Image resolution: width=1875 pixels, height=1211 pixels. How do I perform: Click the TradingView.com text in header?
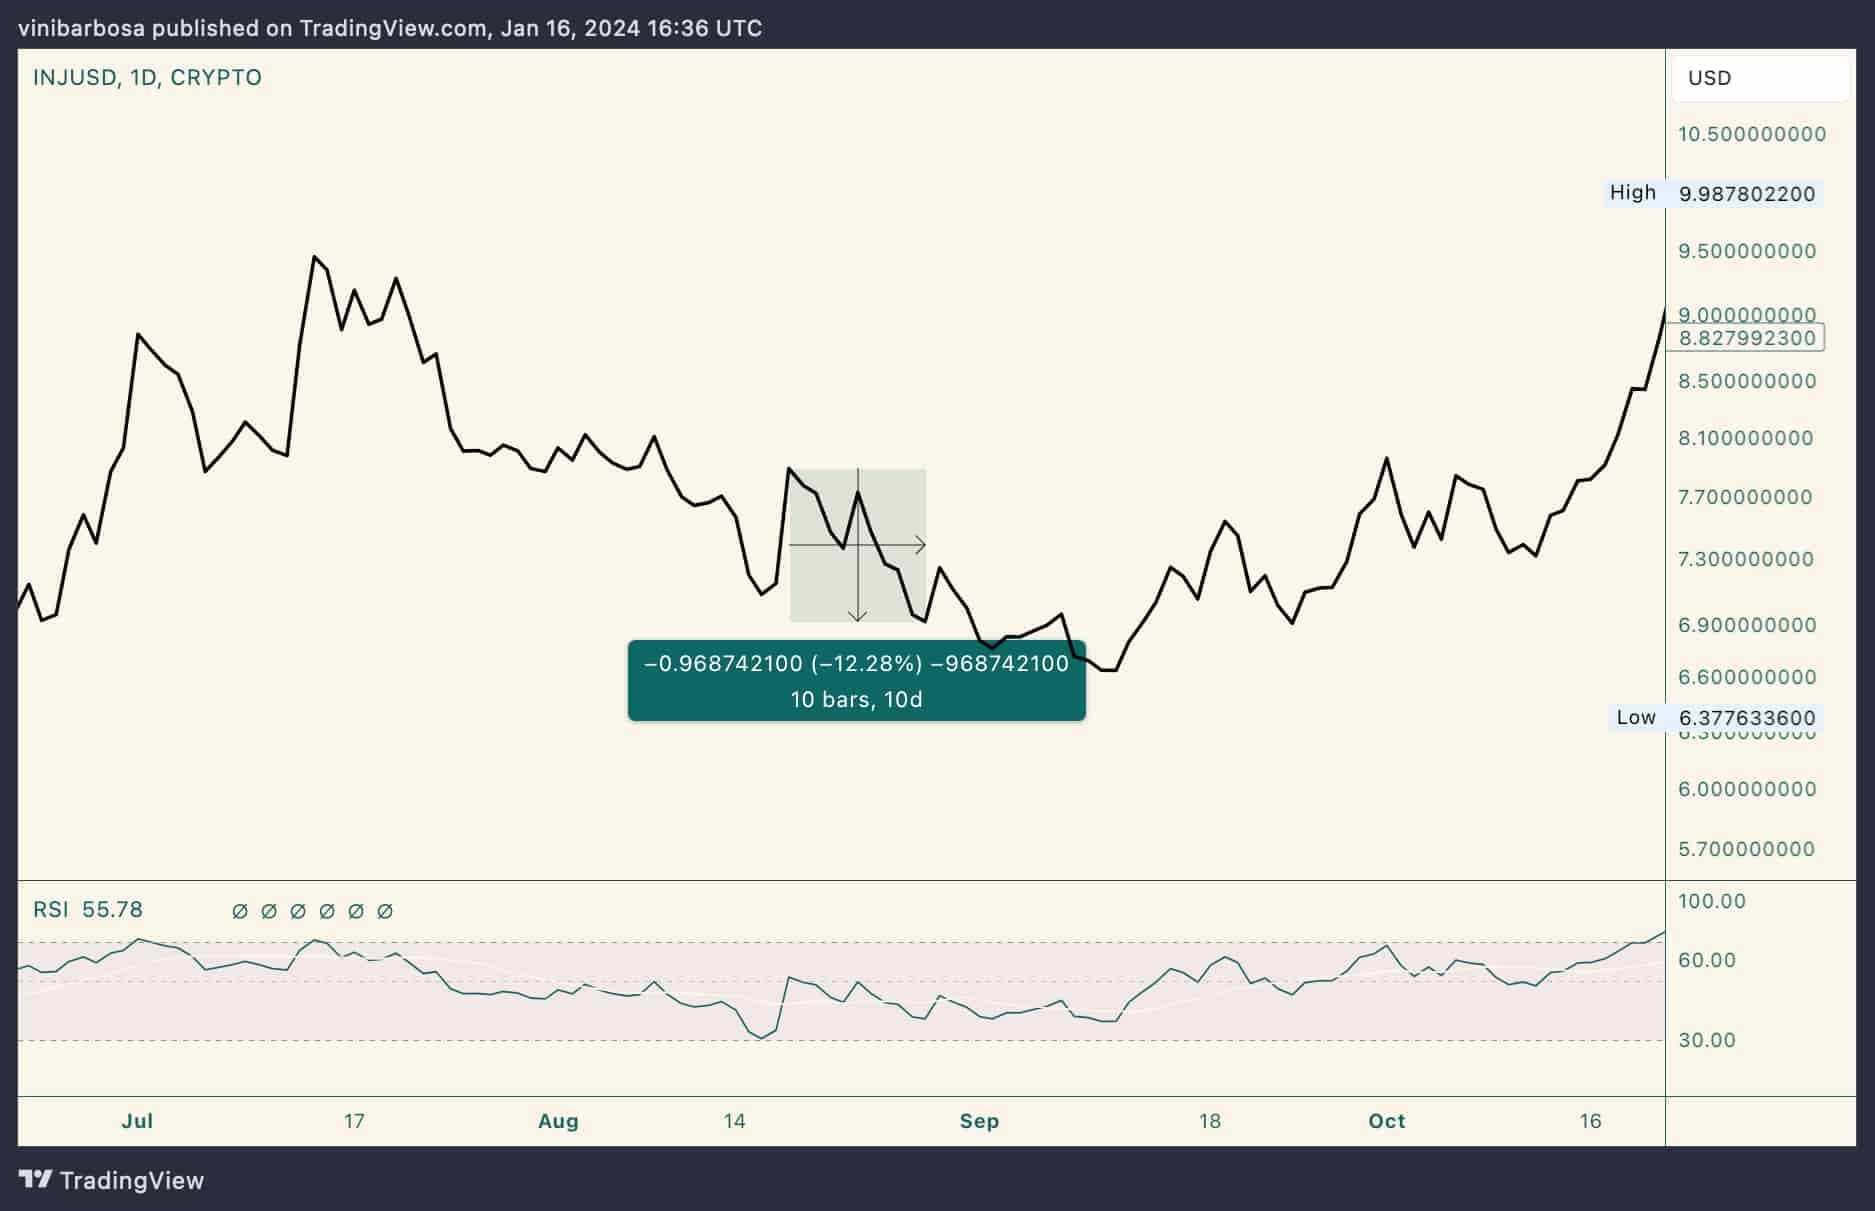tap(394, 28)
